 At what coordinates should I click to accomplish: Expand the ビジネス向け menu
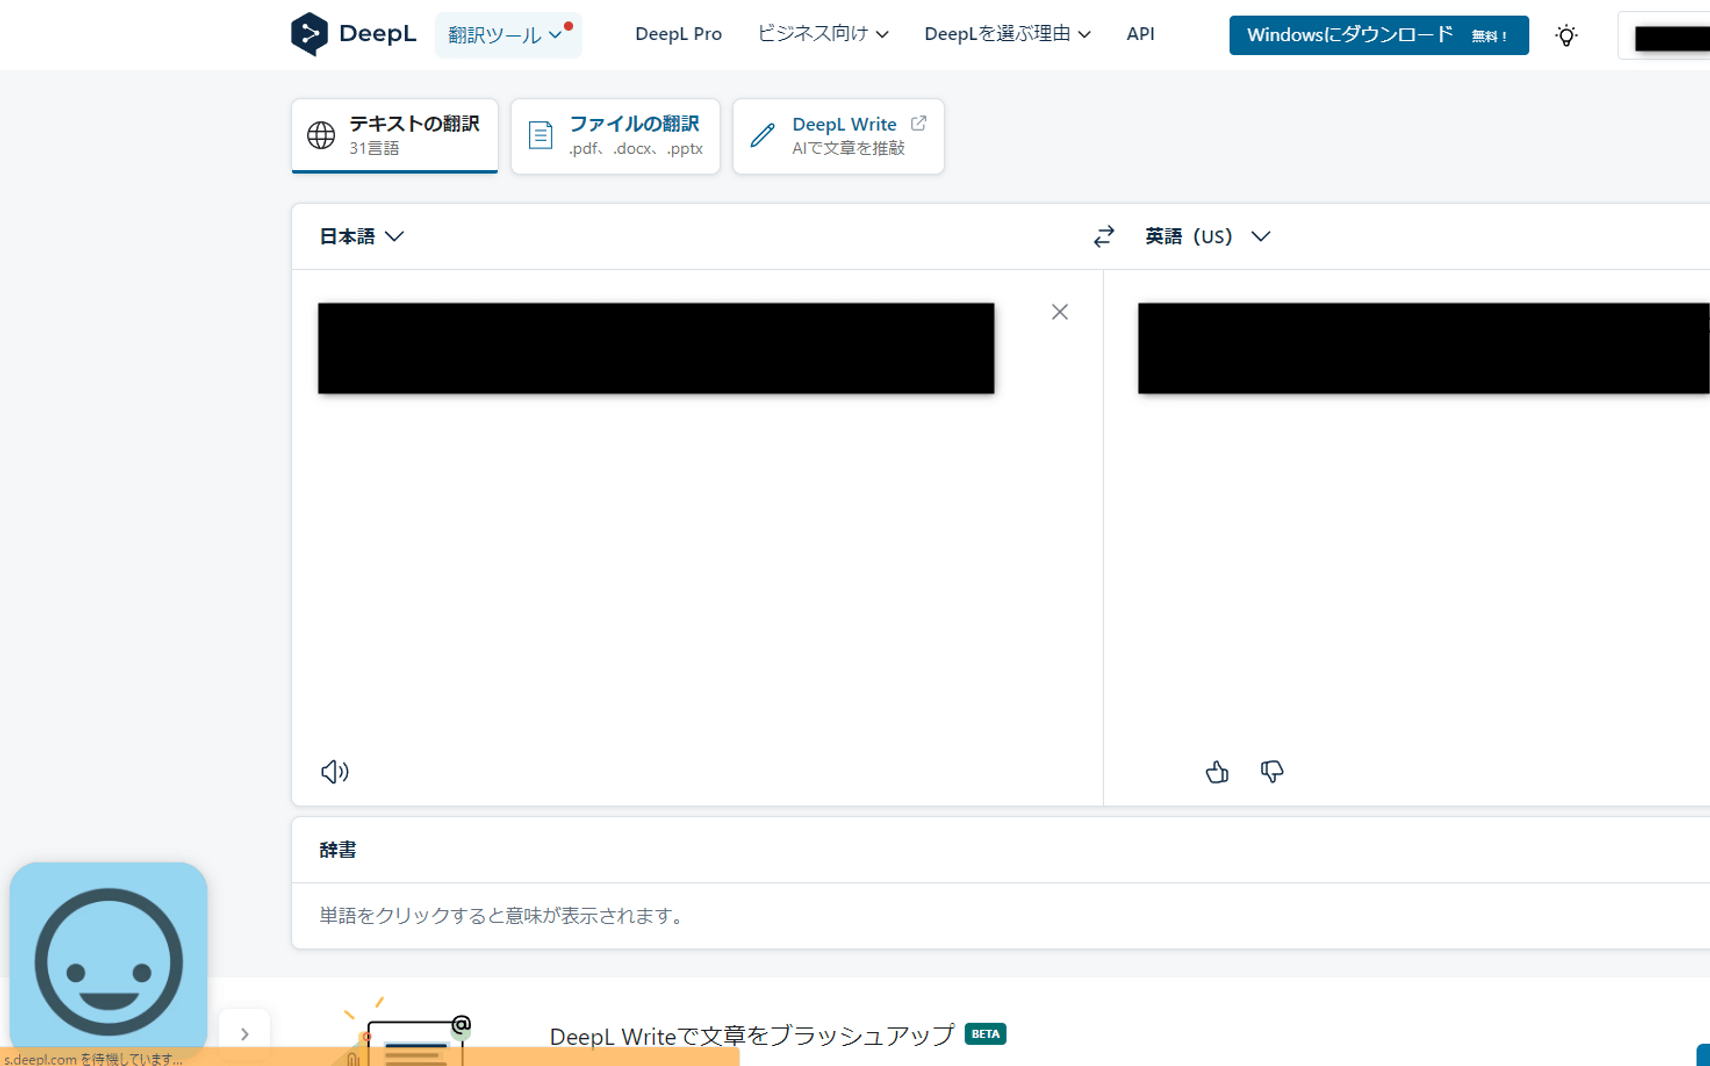pos(823,34)
